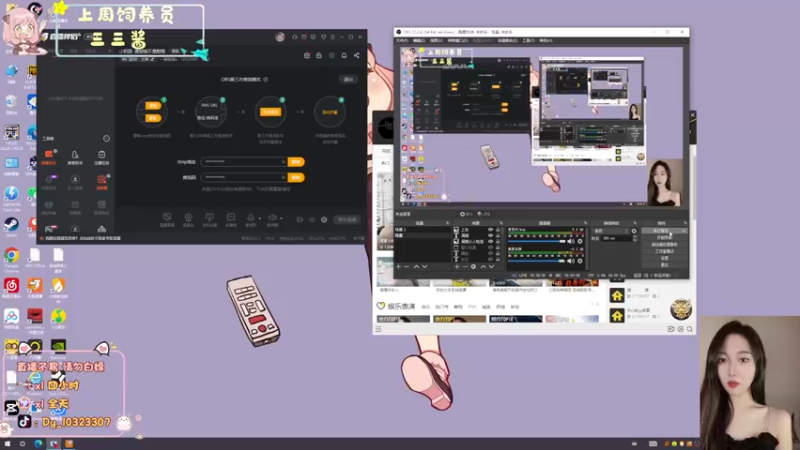This screenshot has height=450, width=800.
Task: Pop out the Audio Mixer dock header icon
Action: (585, 223)
